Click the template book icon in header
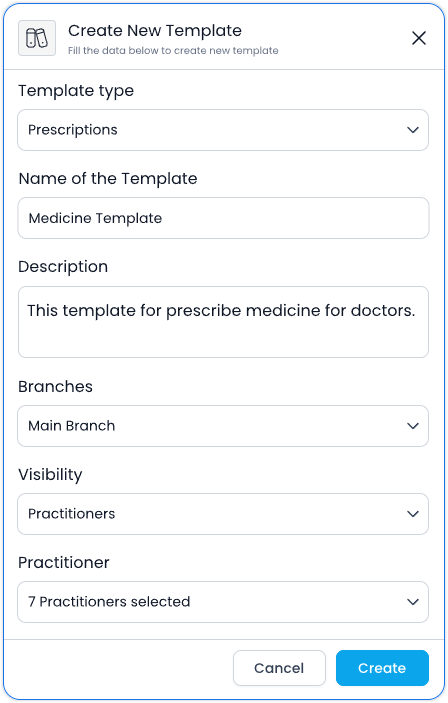Viewport: 448px width, 703px height. tap(37, 38)
